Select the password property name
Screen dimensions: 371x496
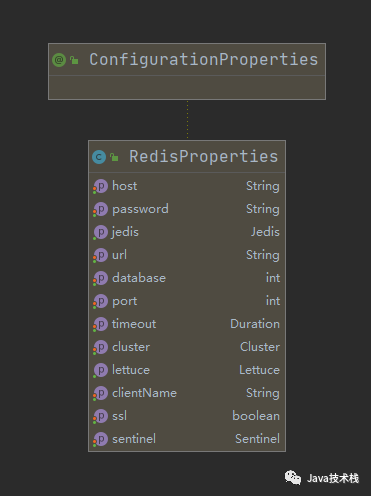click(x=140, y=209)
